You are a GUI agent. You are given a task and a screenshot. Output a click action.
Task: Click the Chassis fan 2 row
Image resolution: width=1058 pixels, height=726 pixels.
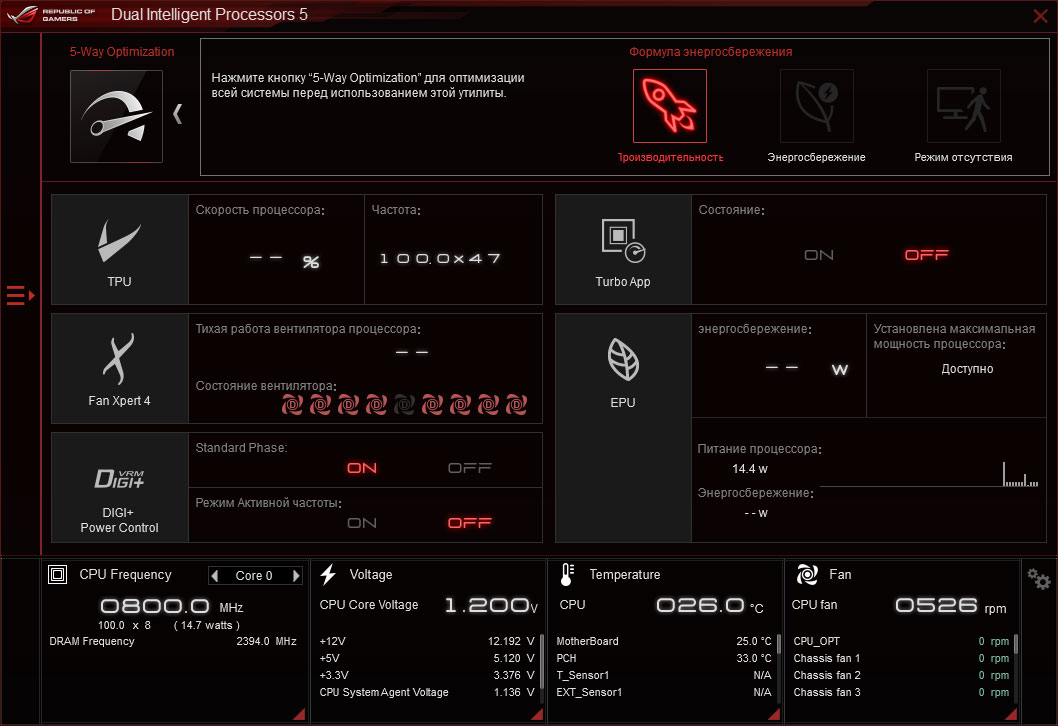click(x=901, y=675)
